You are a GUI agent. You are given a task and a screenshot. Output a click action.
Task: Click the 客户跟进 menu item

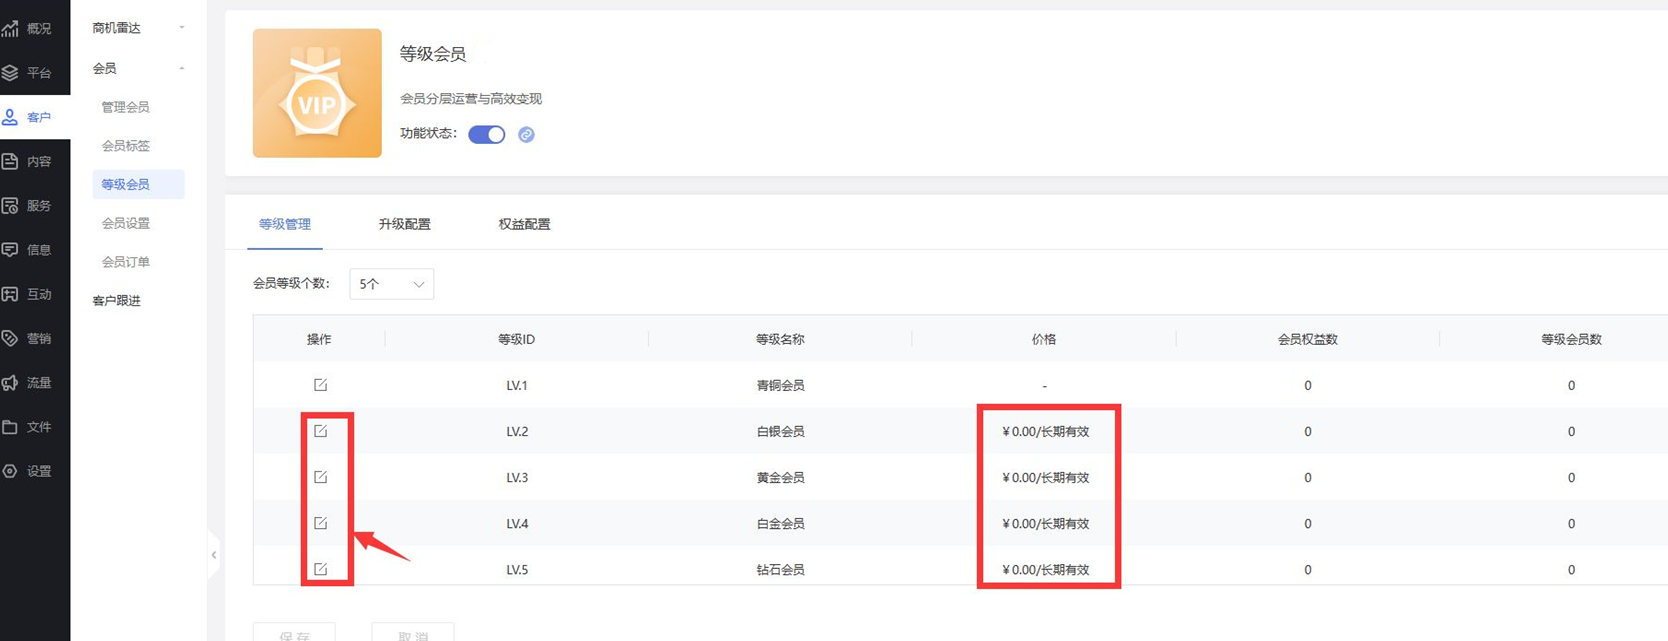117,301
